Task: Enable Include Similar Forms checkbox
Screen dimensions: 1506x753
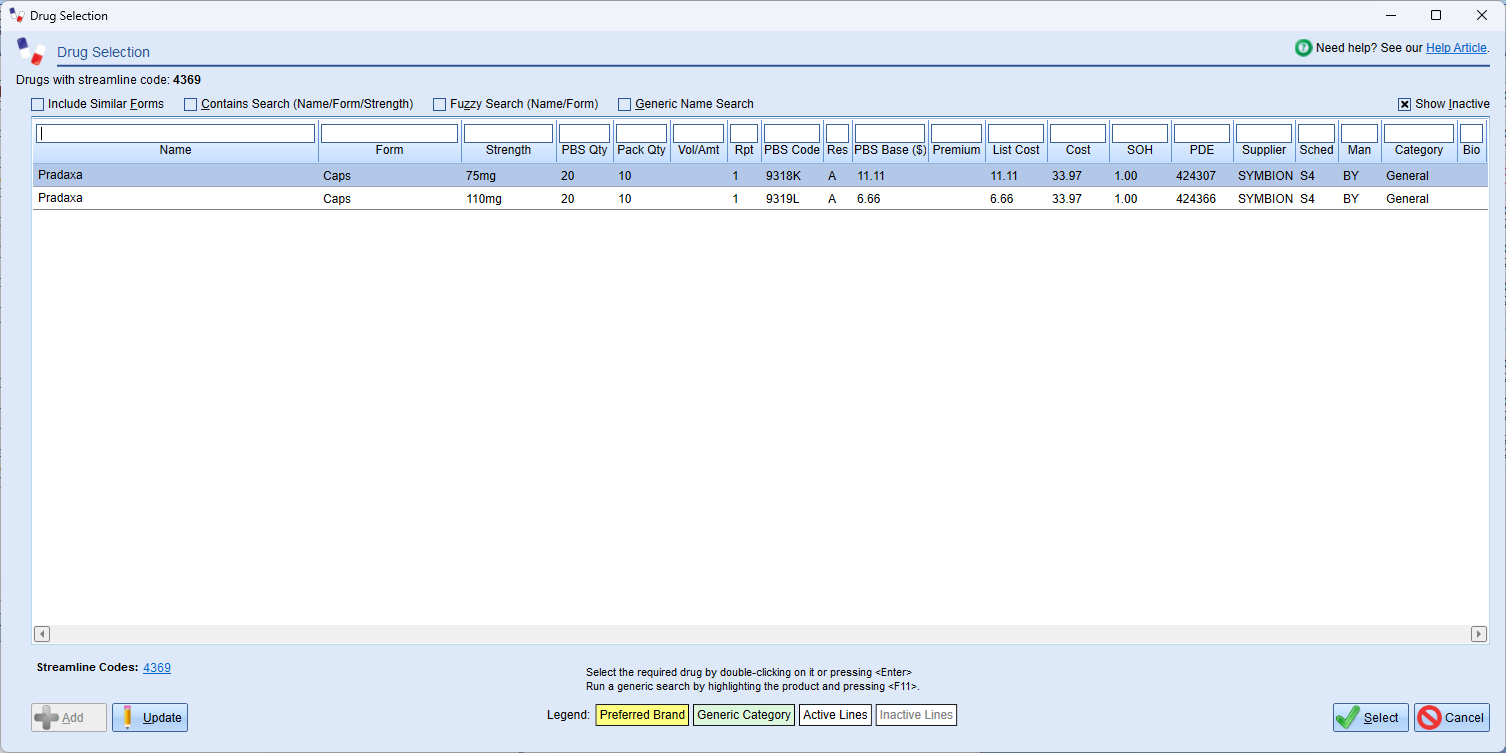Action: tap(38, 104)
